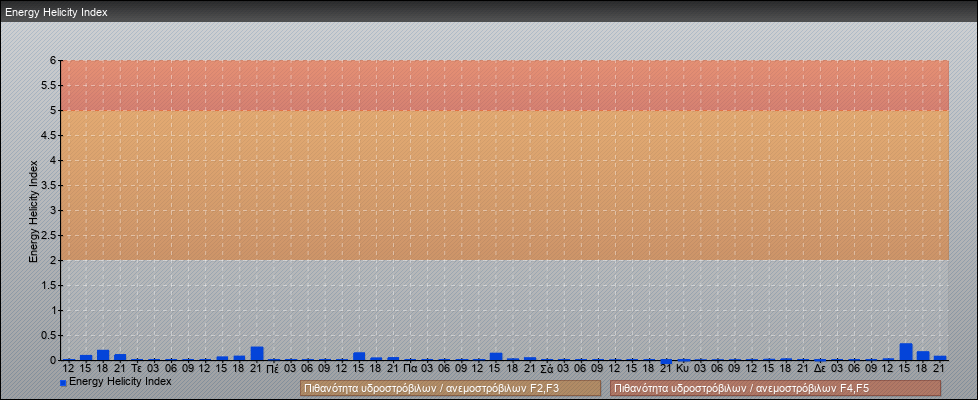Click the Πέ day label on x-axis

[x=273, y=369]
